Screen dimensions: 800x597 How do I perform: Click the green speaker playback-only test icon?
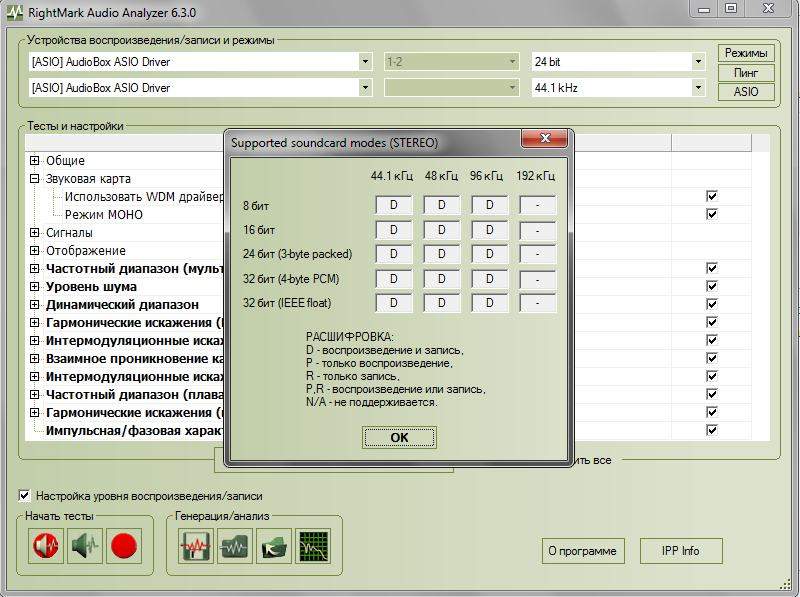point(84,547)
